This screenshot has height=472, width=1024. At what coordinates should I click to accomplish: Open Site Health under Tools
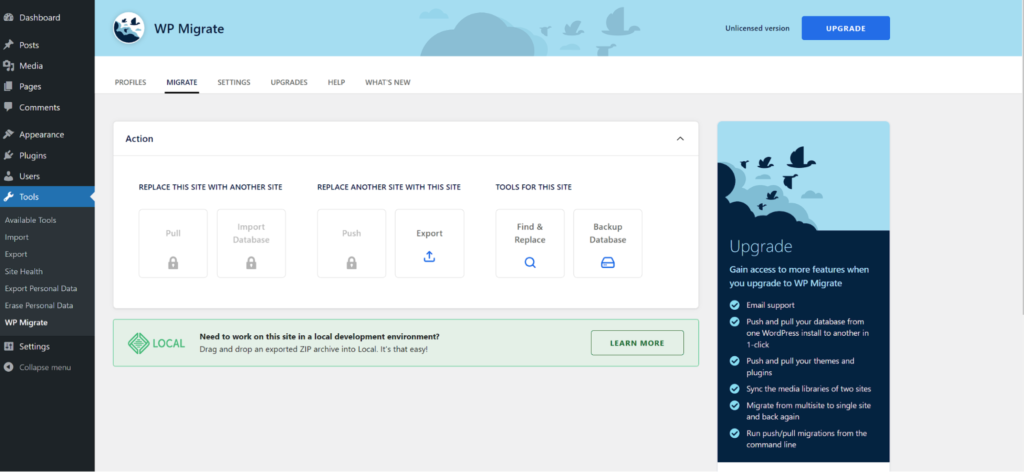click(x=24, y=271)
